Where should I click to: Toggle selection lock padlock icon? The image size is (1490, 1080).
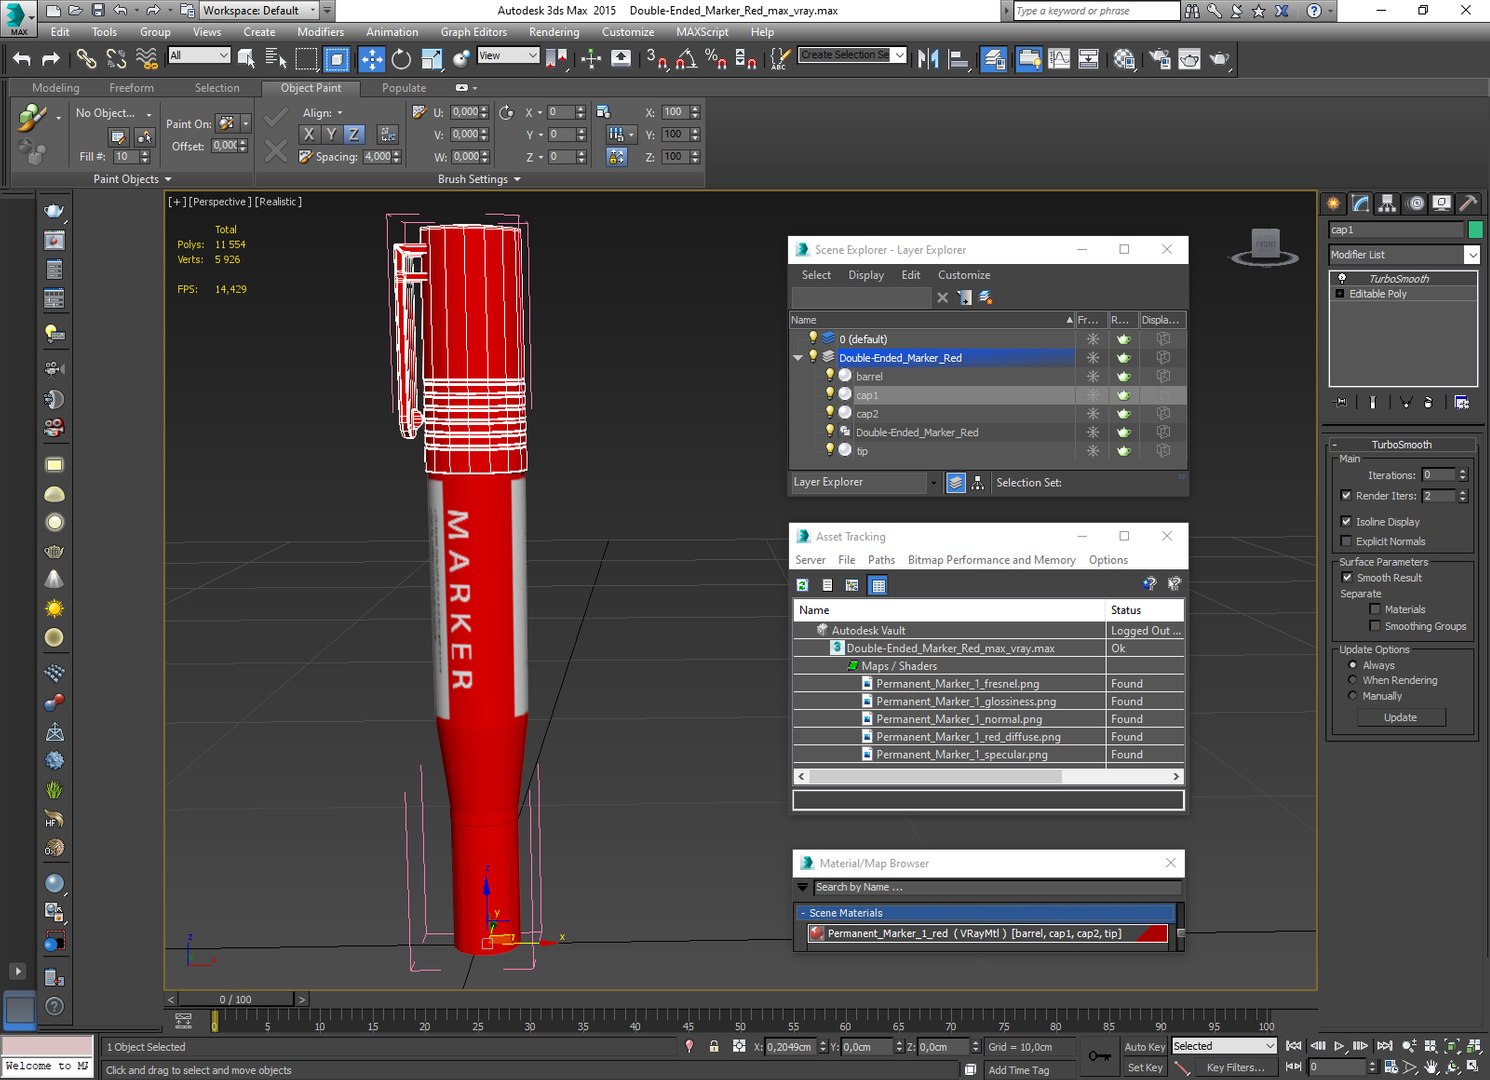[714, 1046]
